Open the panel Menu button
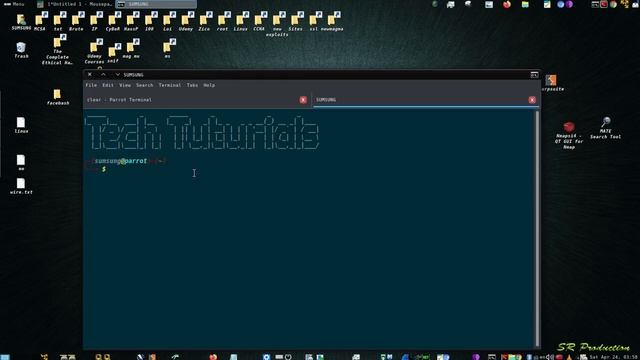The width and height of the screenshot is (640, 360). coord(14,4)
